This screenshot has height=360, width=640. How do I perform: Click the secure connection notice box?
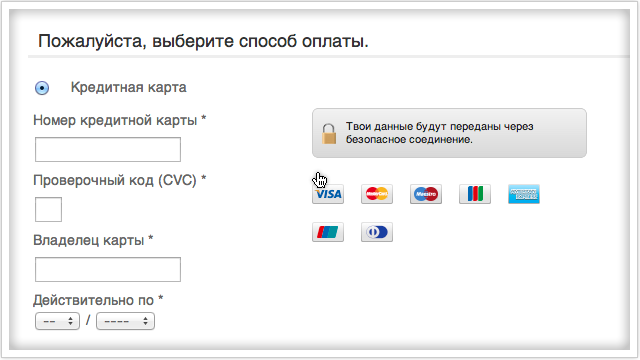point(449,133)
